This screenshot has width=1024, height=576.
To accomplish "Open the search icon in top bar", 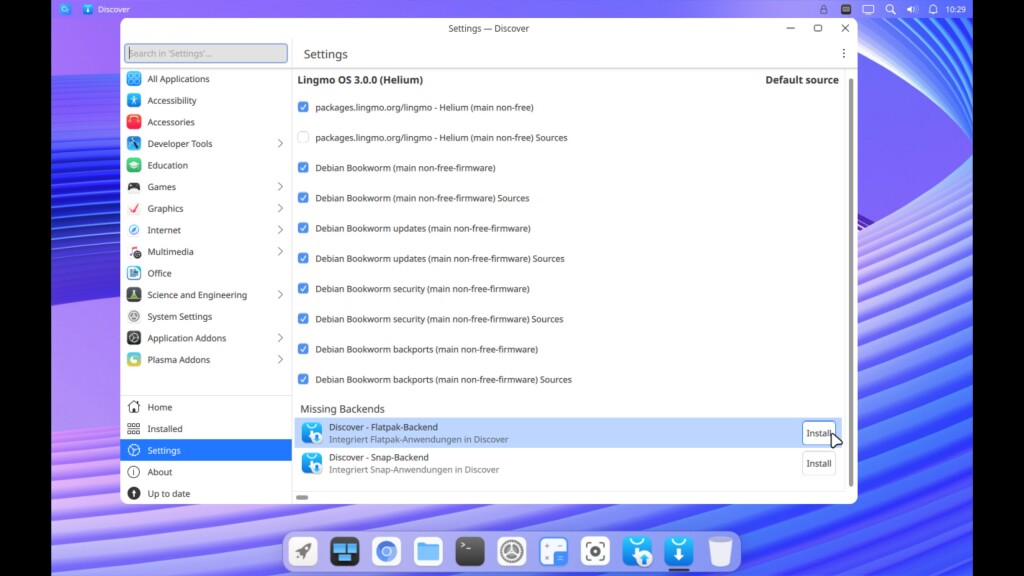I will click(890, 9).
